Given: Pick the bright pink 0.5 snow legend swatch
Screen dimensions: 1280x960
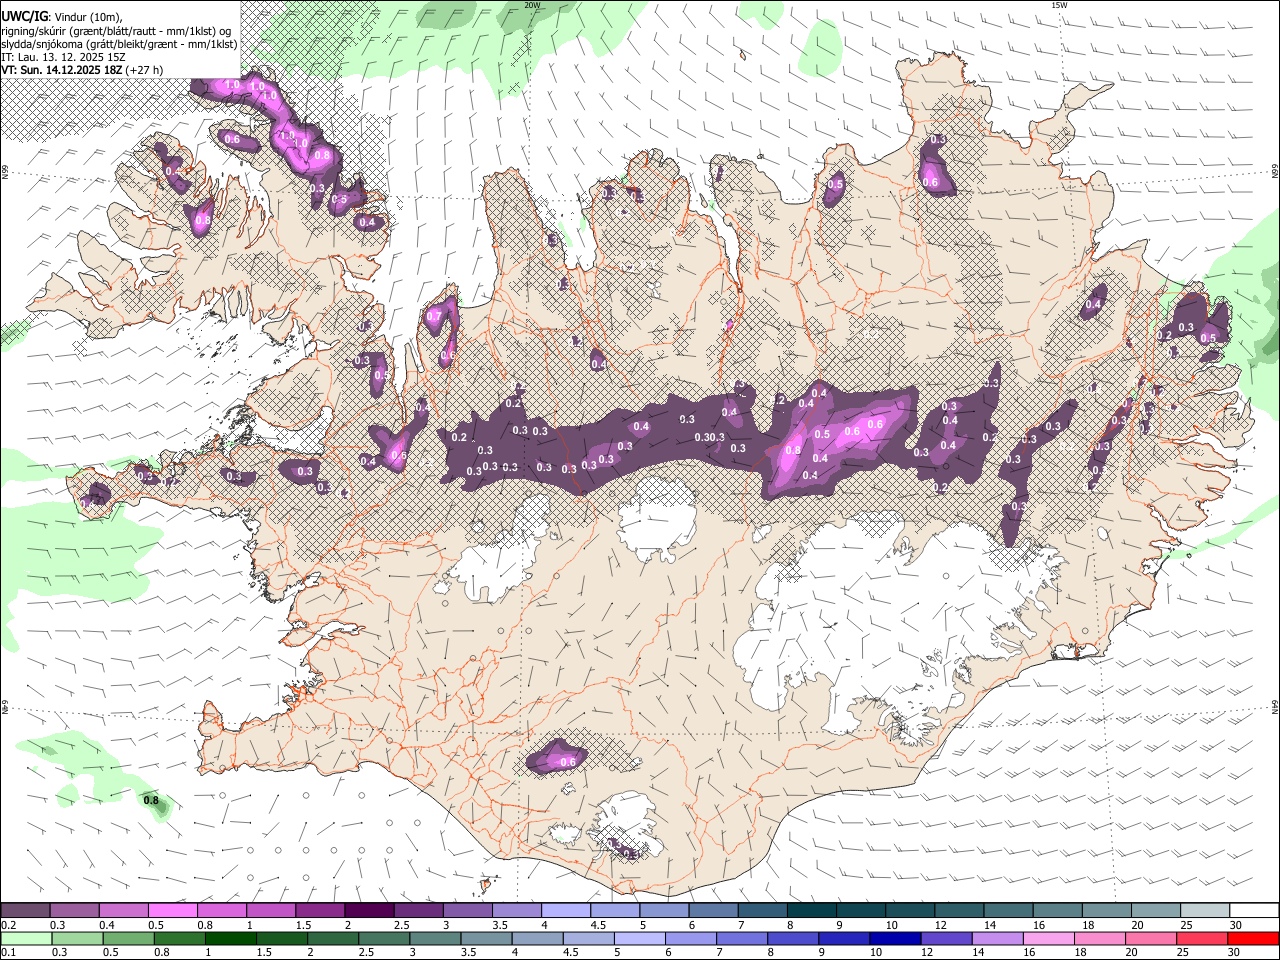Looking at the screenshot, I should tap(172, 911).
